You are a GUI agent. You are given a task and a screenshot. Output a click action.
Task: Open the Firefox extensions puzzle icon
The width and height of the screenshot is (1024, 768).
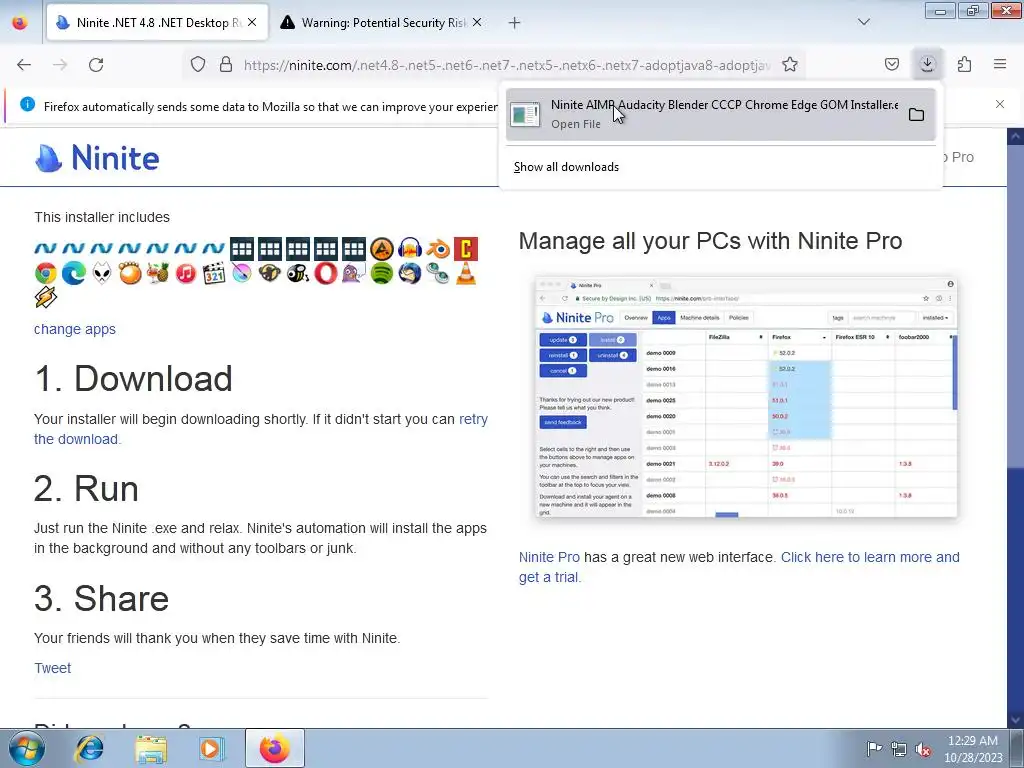coord(964,64)
